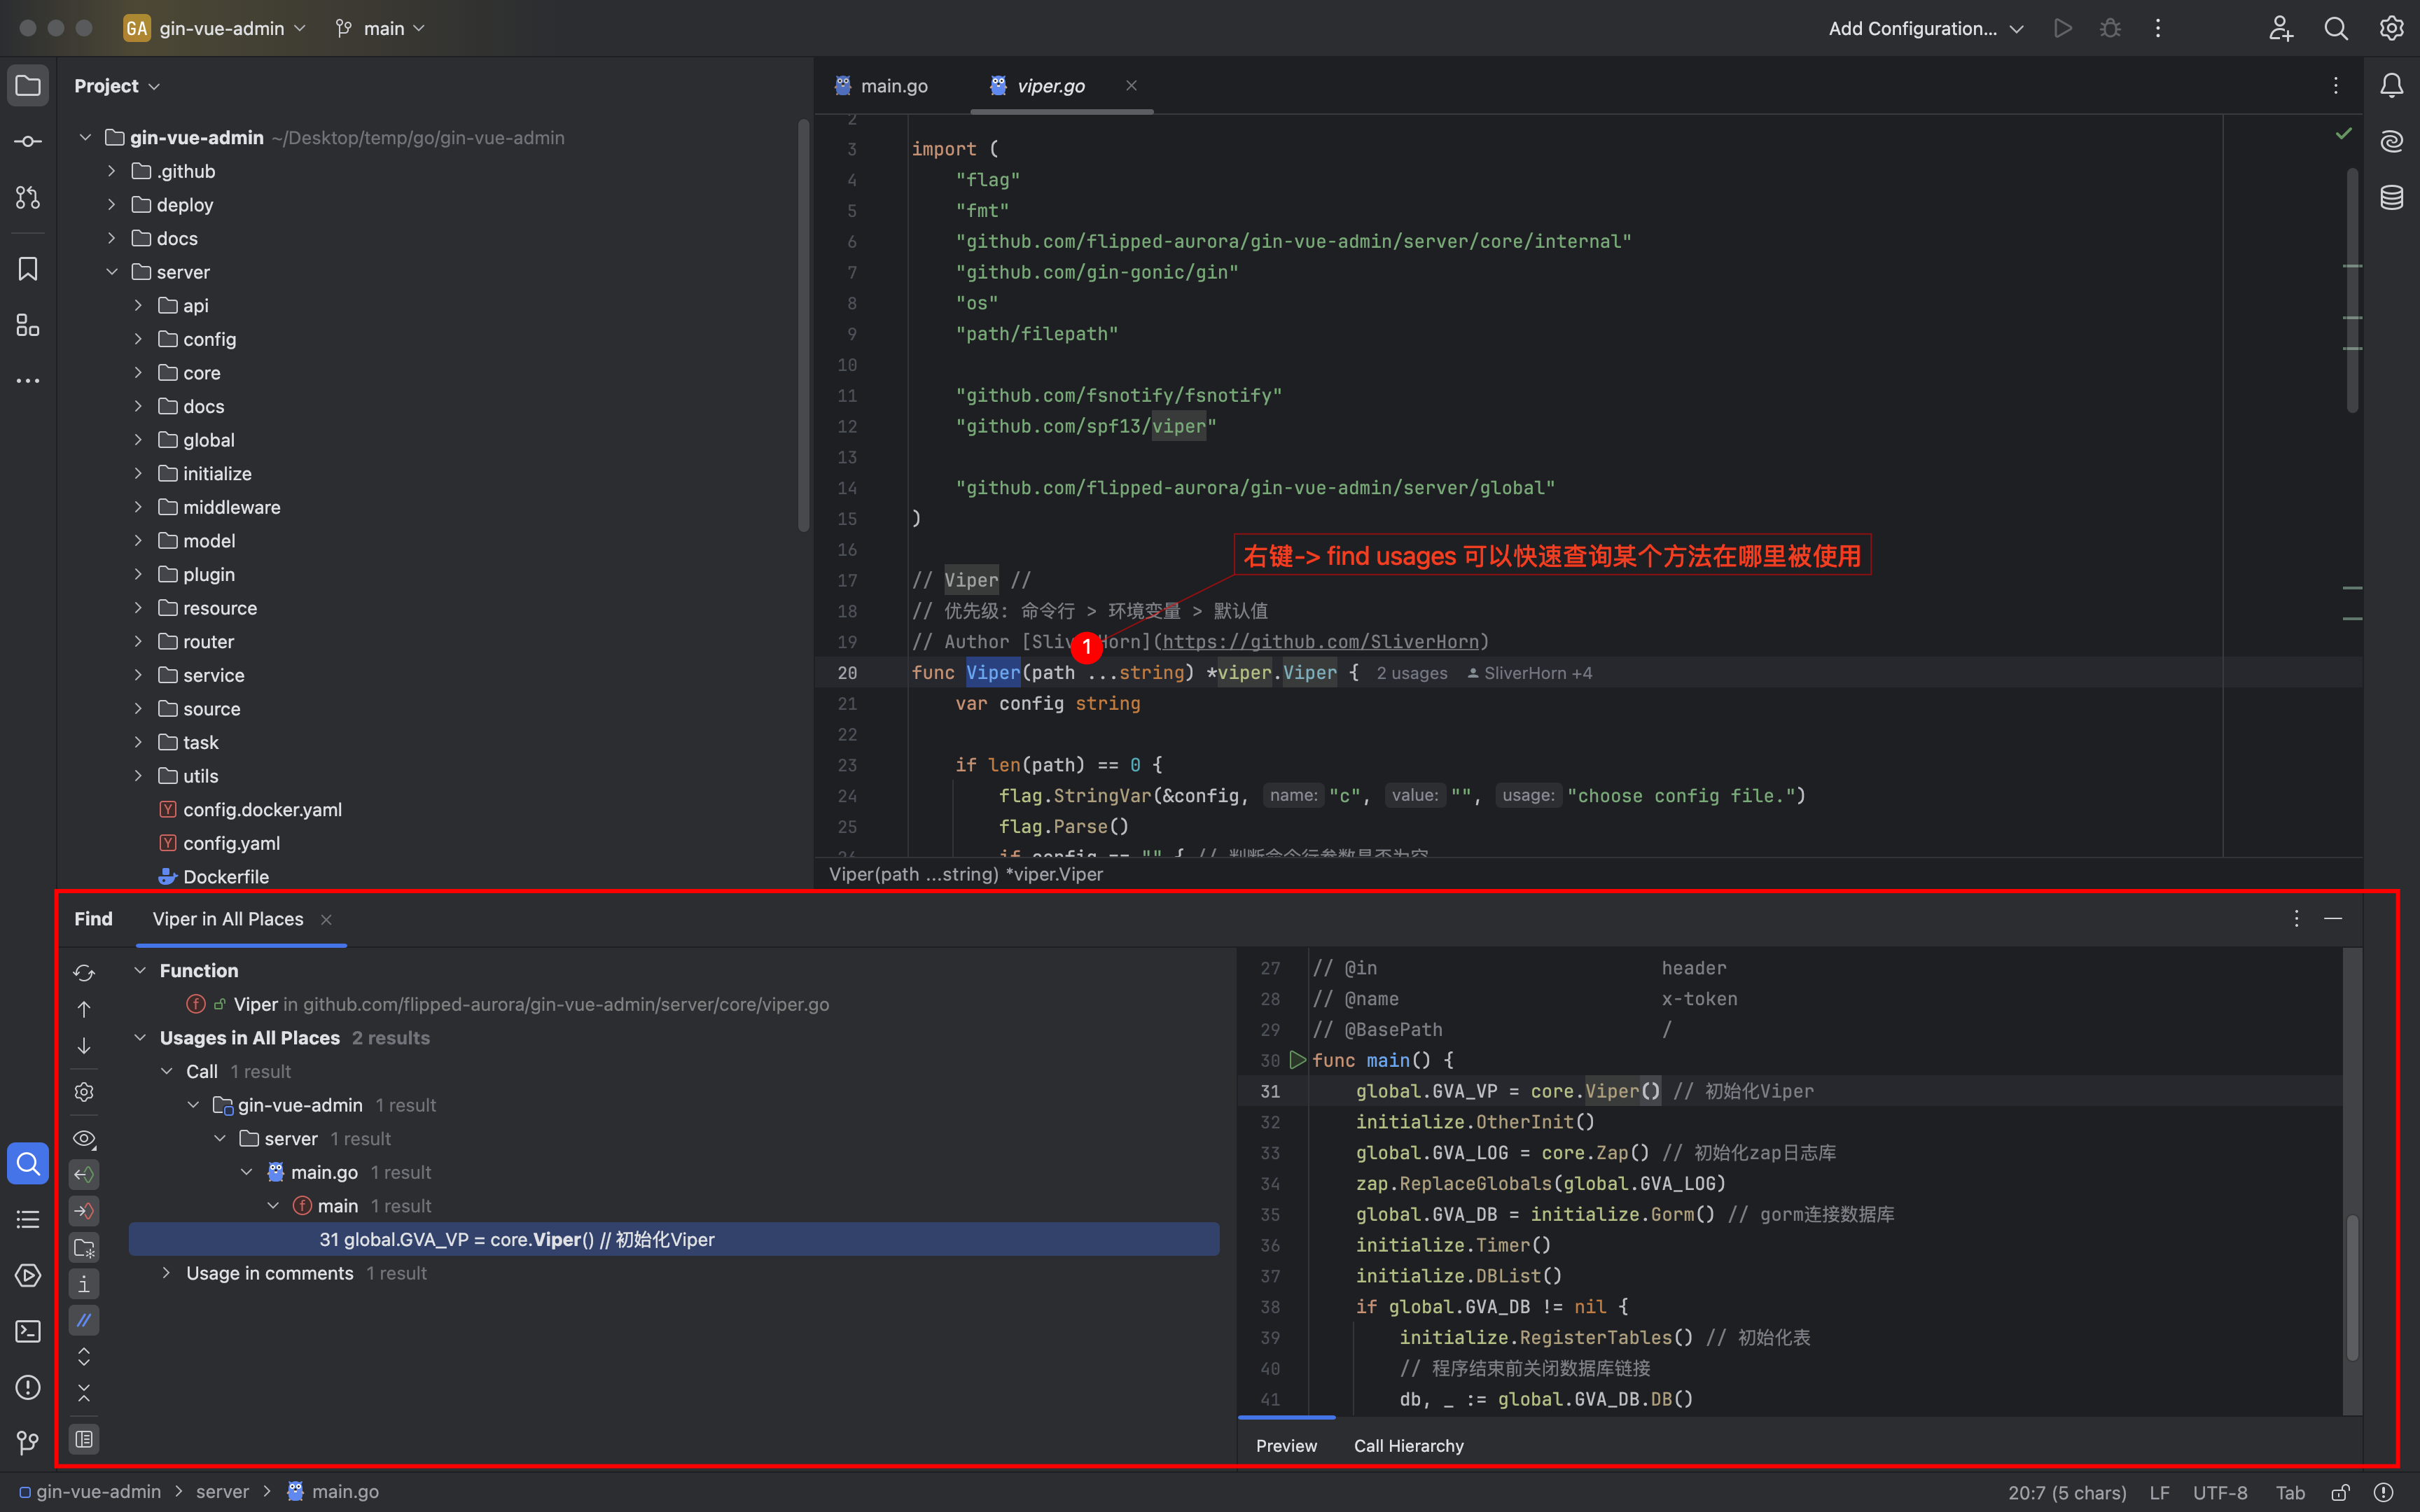
Task: Click the 2 usages inlay hint
Action: [1411, 673]
